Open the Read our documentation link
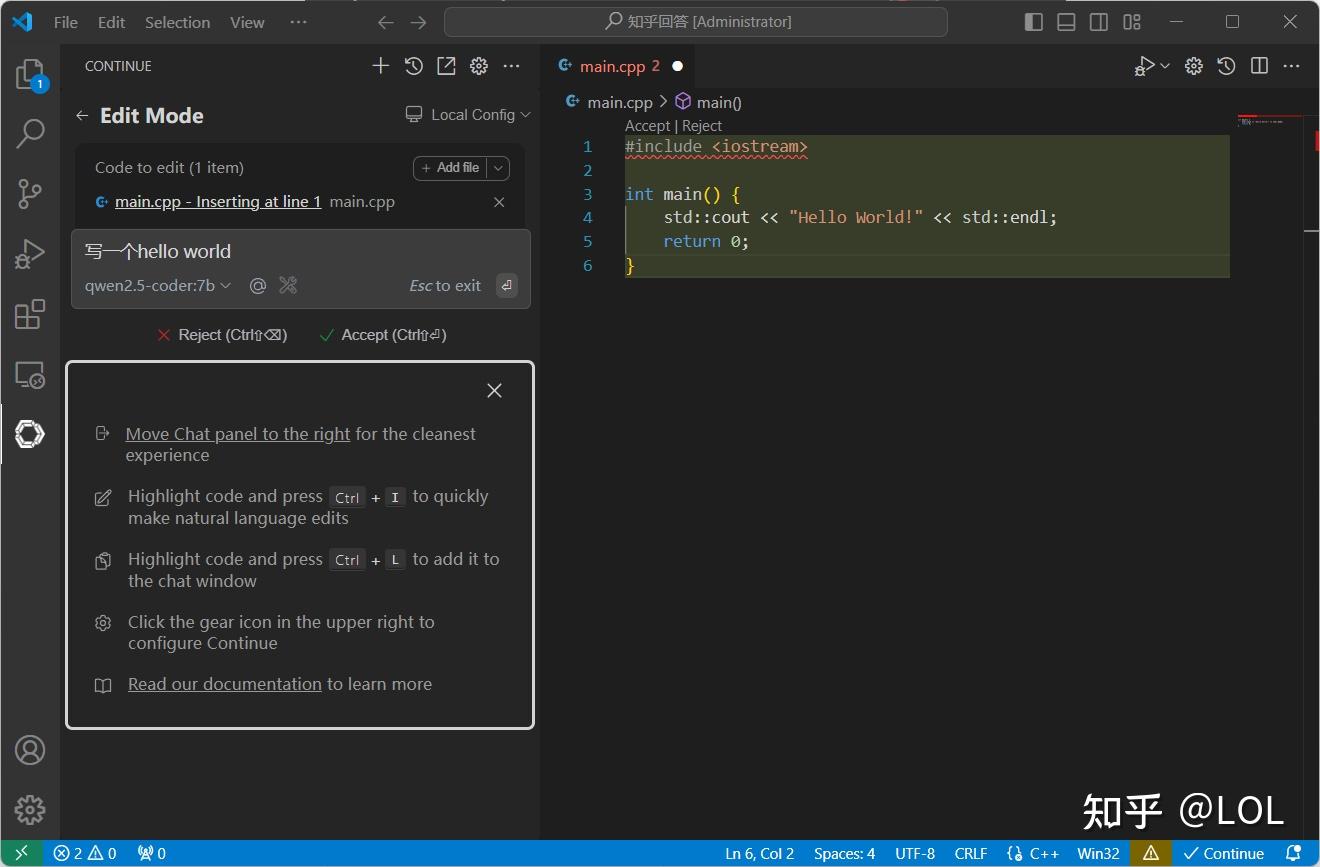Viewport: 1320px width, 867px height. tap(224, 684)
